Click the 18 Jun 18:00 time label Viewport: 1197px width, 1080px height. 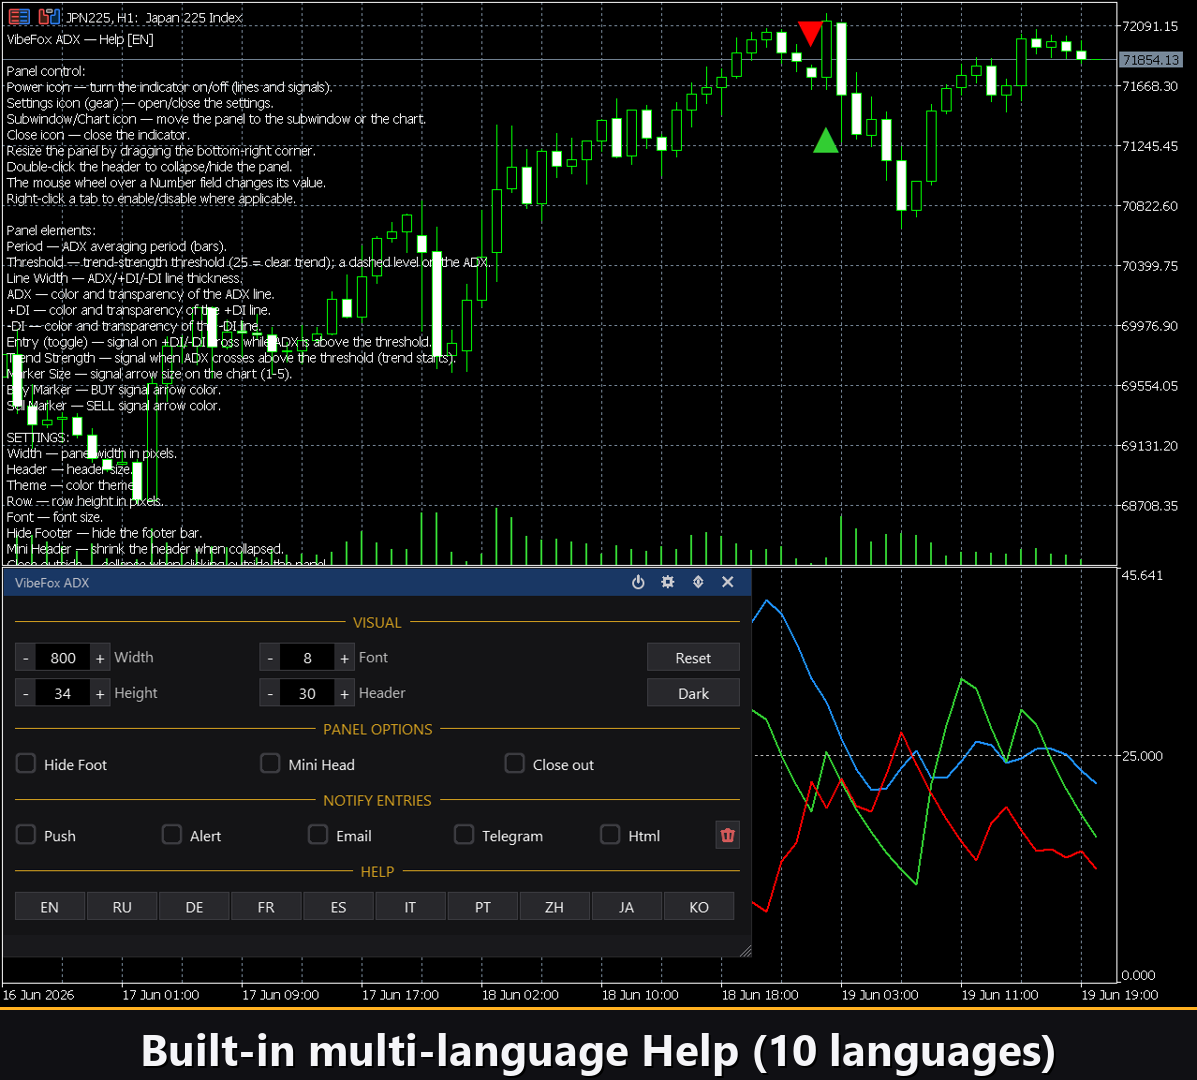(x=760, y=995)
